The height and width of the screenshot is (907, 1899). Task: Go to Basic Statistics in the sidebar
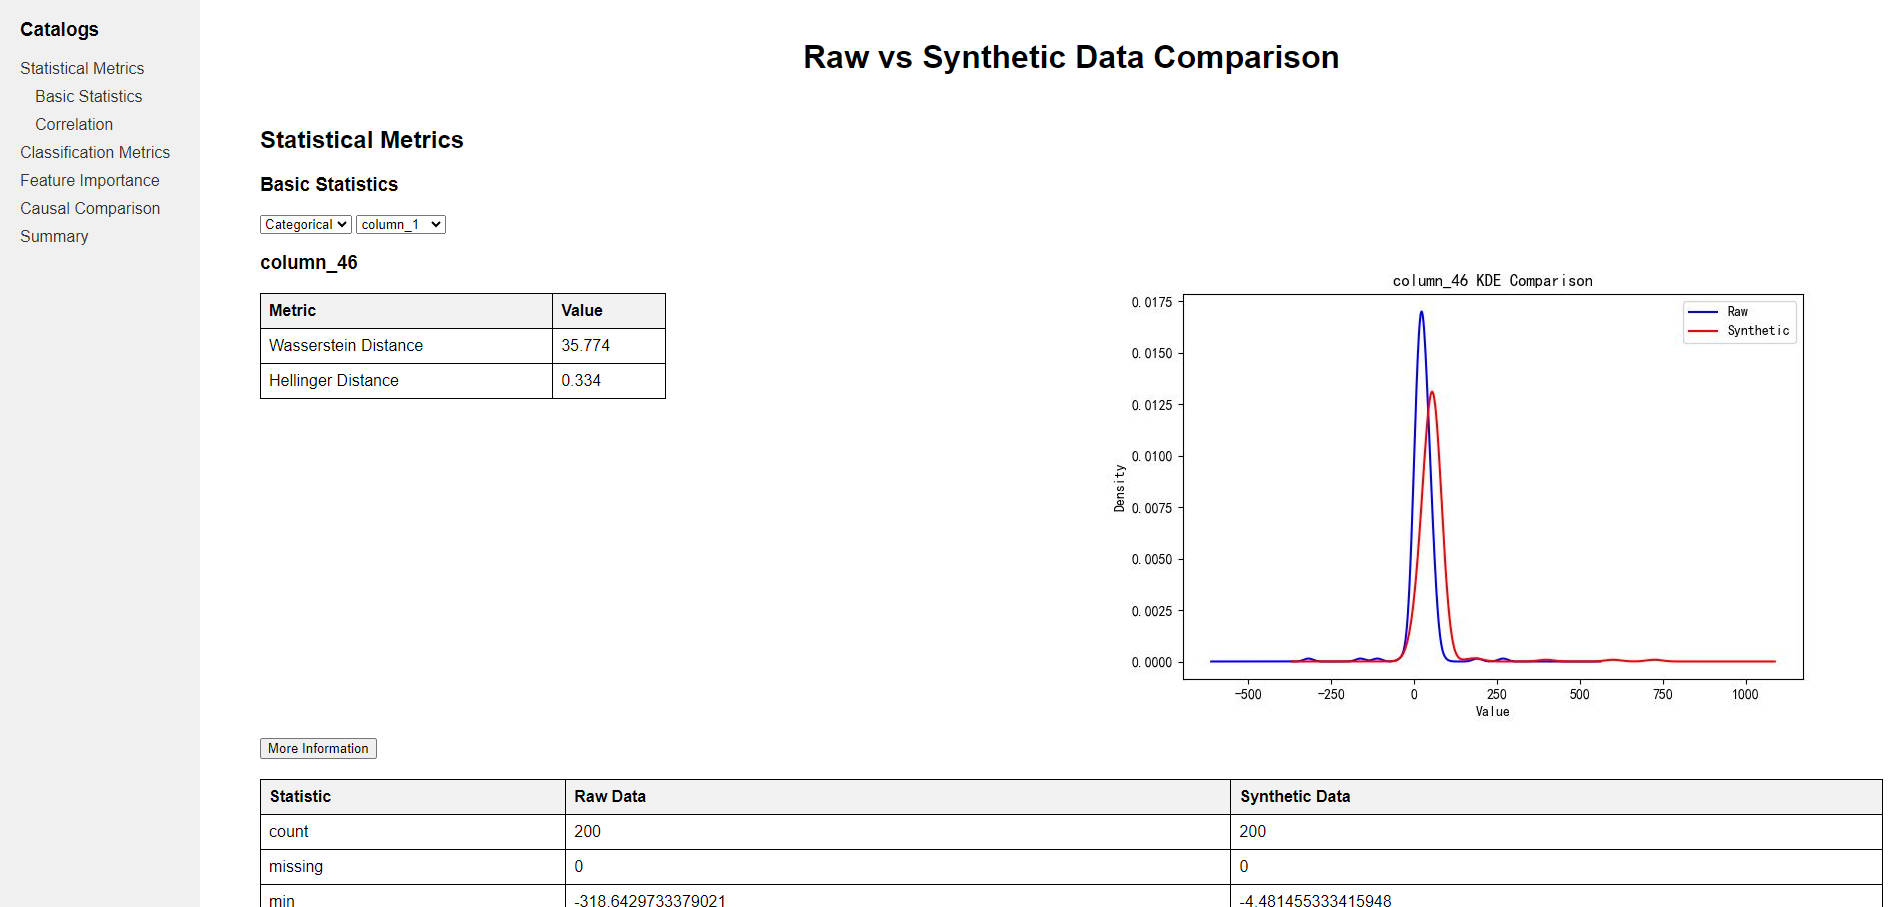tap(88, 96)
